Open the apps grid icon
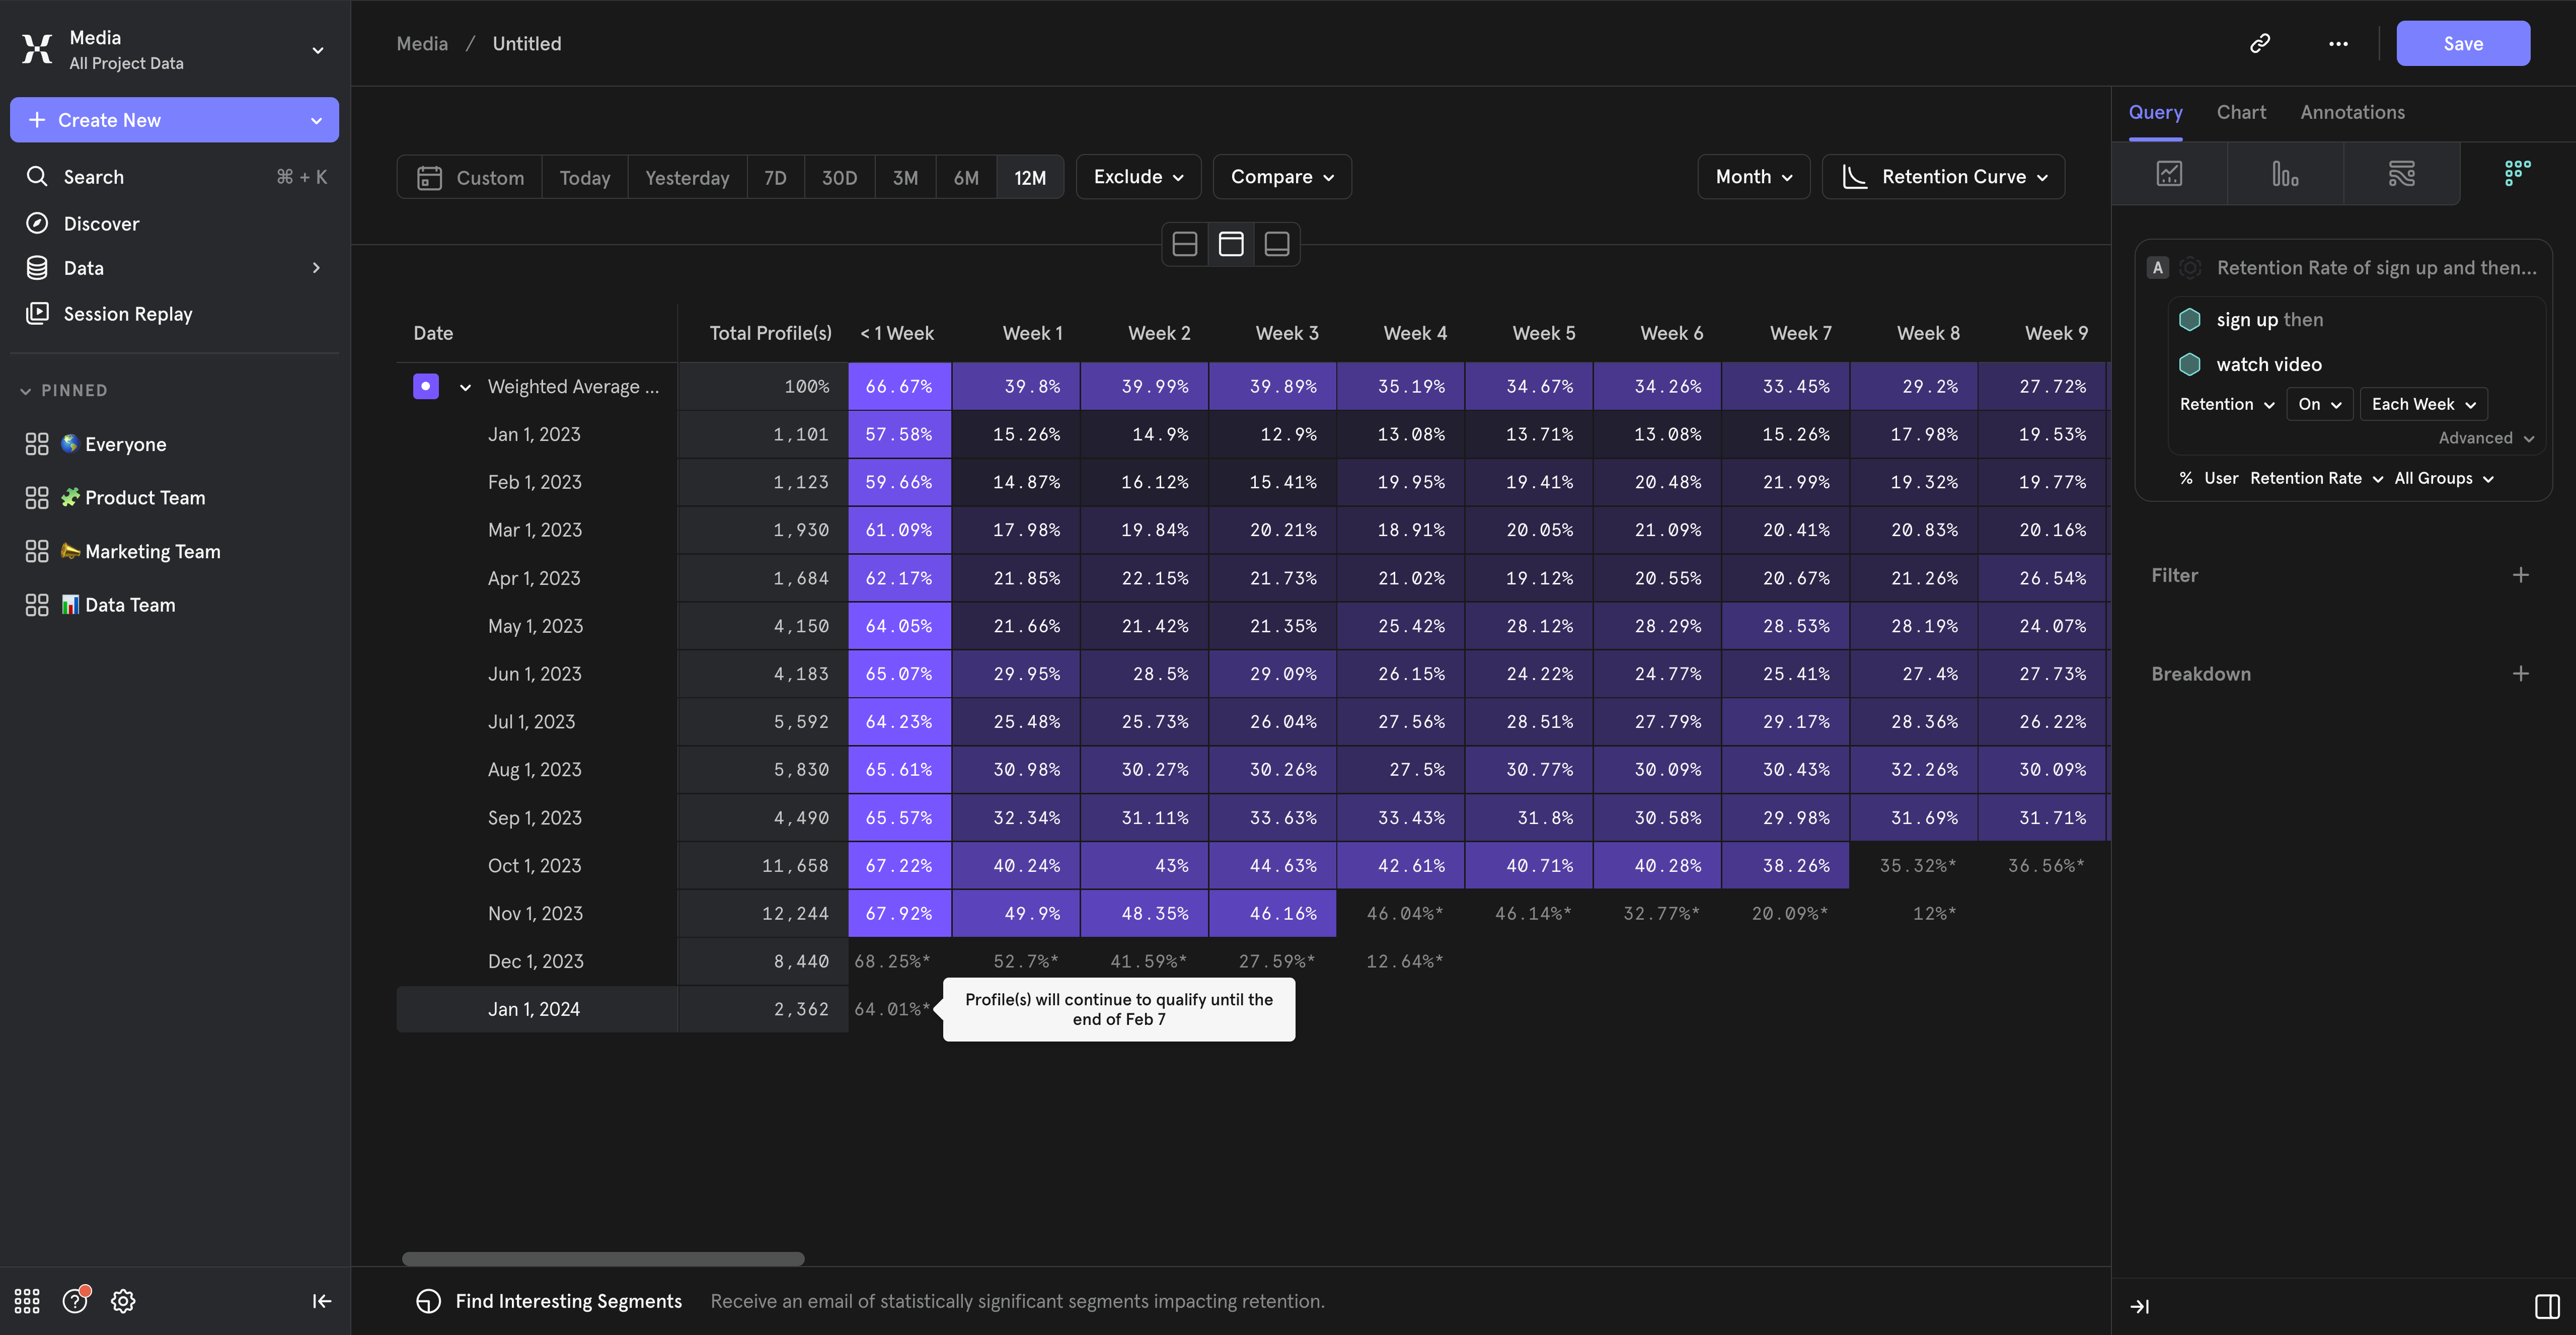This screenshot has width=2576, height=1335. tap(27, 1301)
